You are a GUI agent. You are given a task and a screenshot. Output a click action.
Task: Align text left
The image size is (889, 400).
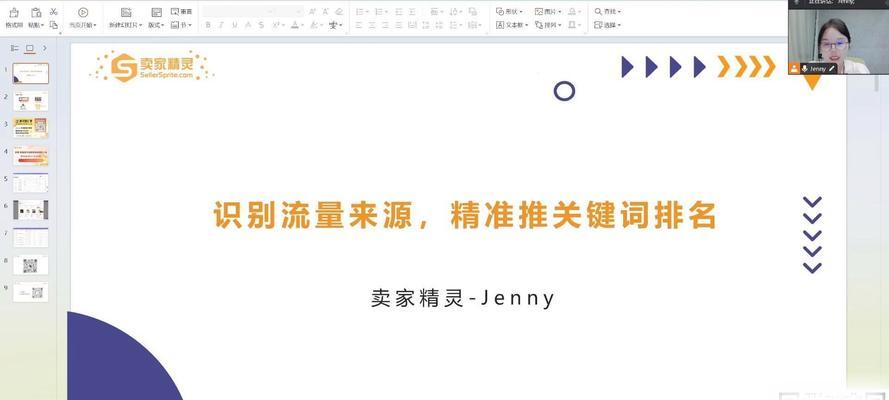point(359,25)
